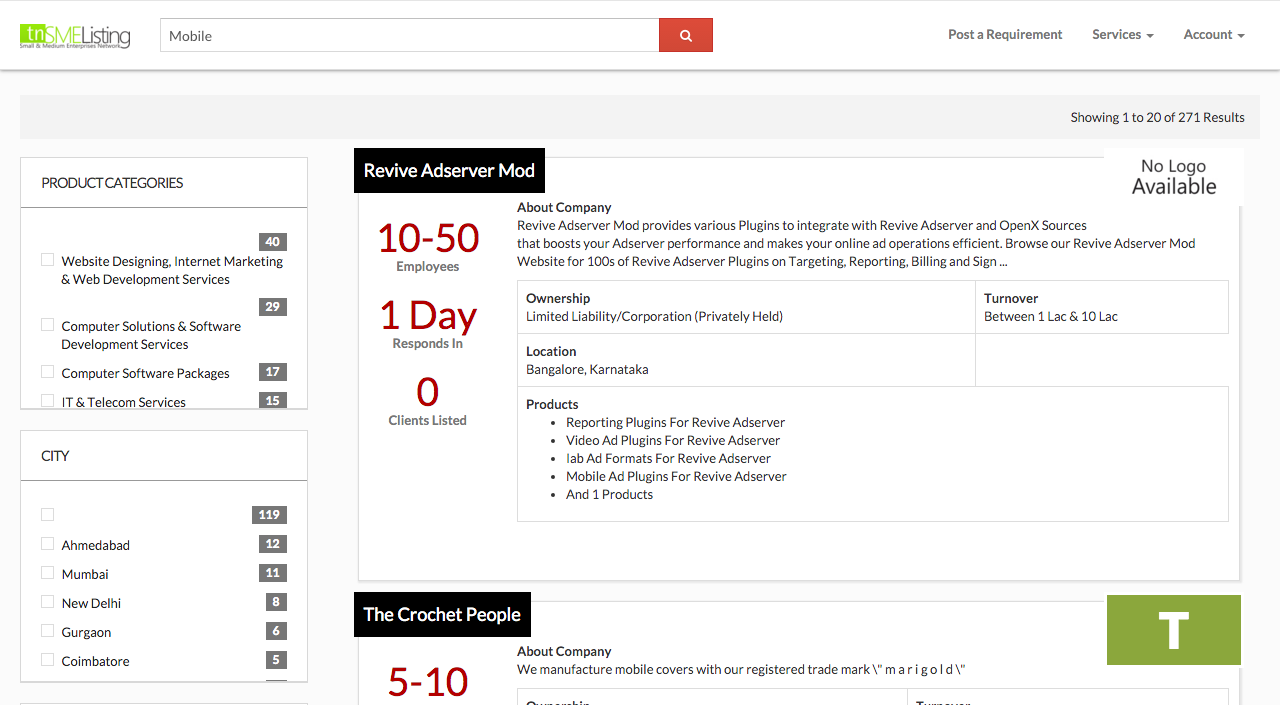1280x705 pixels.
Task: Click the 11 badge beside Mumbai
Action: (273, 573)
